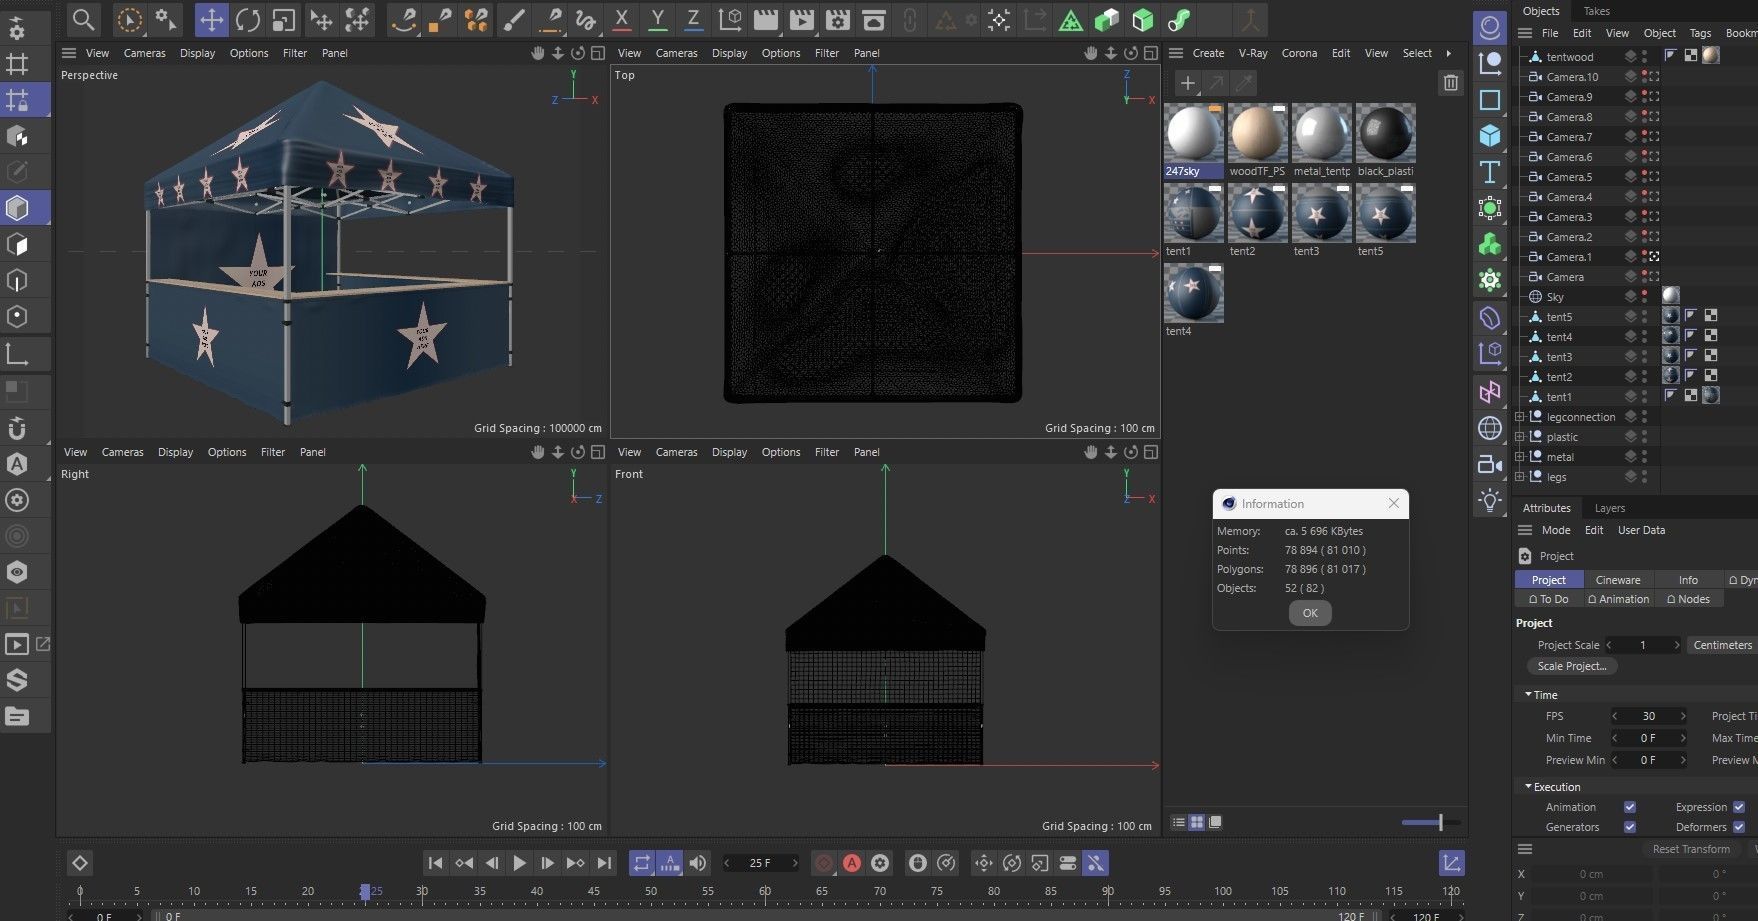The height and width of the screenshot is (921, 1758).
Task: Uncheck the Expression checkbox
Action: pyautogui.click(x=1739, y=807)
